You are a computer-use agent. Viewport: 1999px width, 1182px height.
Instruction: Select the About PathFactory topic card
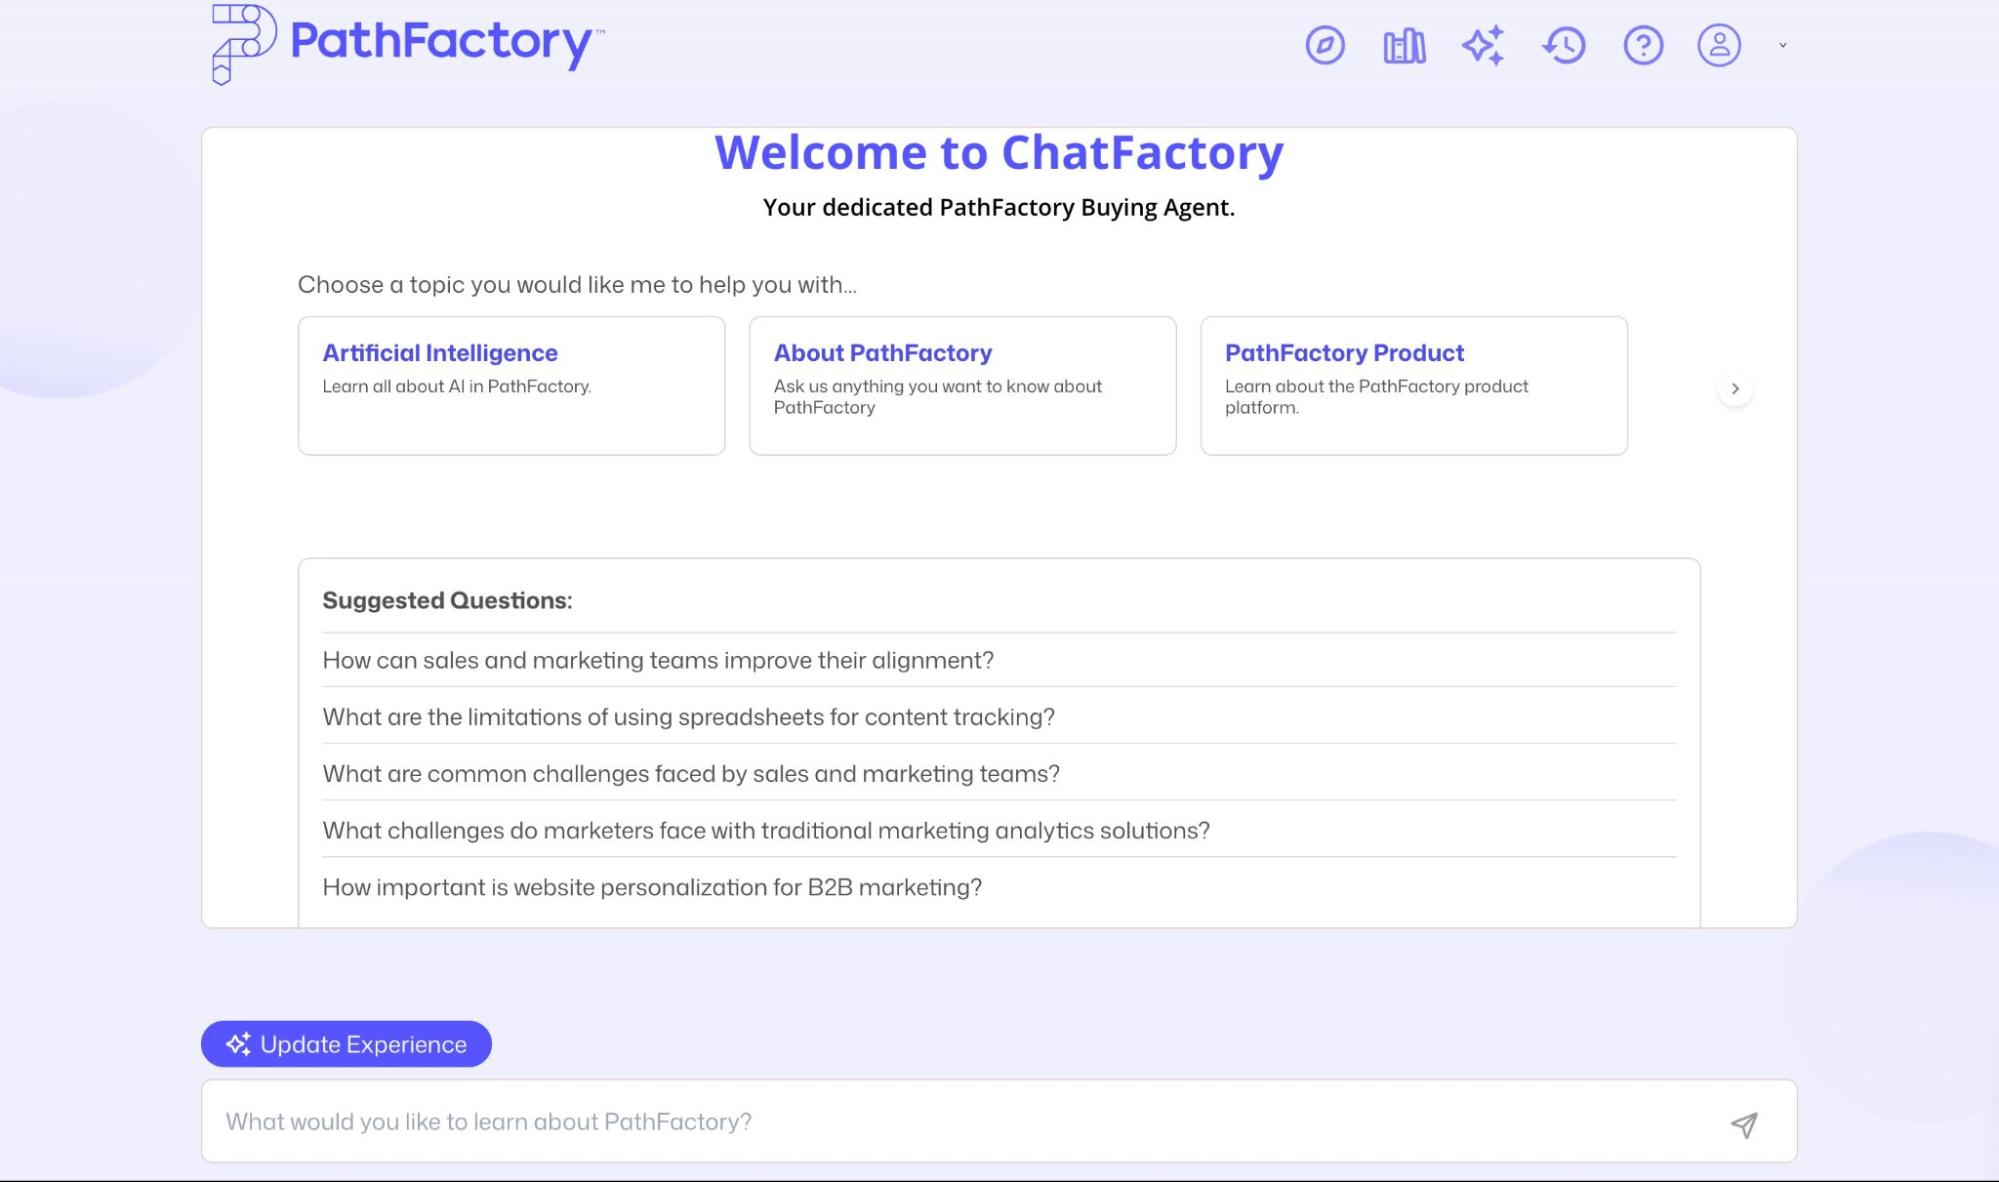(x=962, y=385)
